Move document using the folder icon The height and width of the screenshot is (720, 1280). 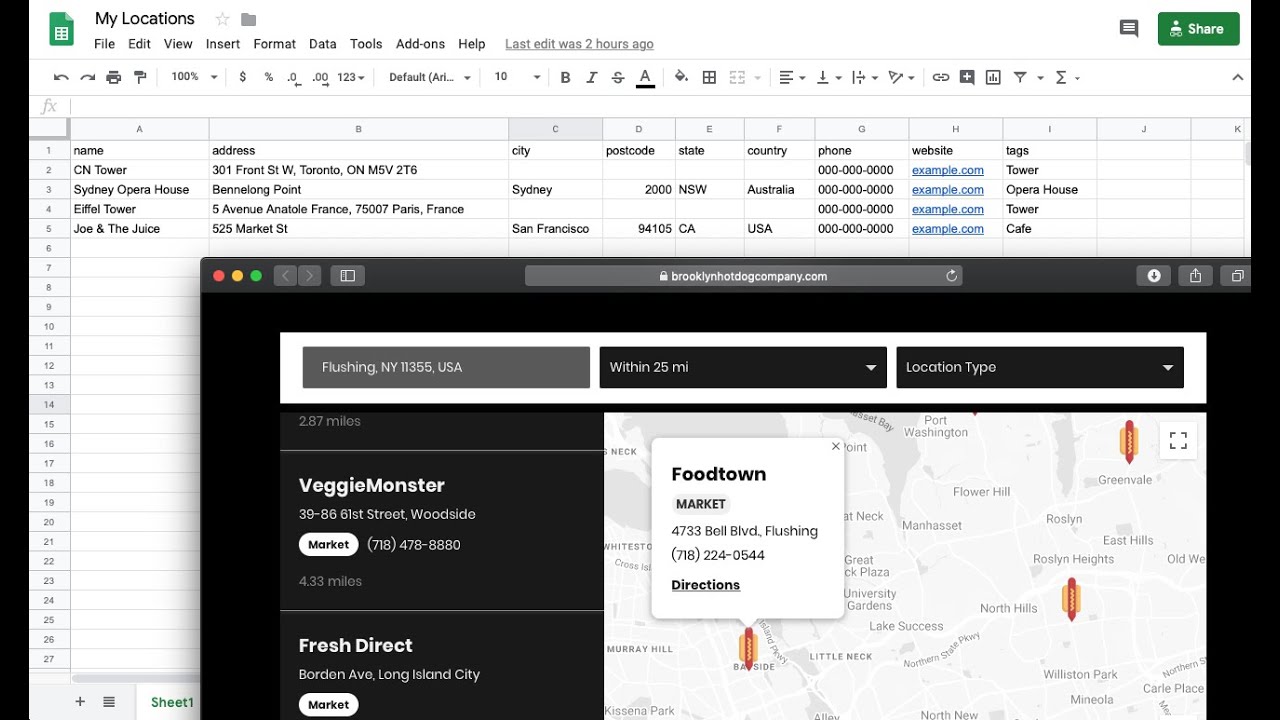pyautogui.click(x=249, y=19)
